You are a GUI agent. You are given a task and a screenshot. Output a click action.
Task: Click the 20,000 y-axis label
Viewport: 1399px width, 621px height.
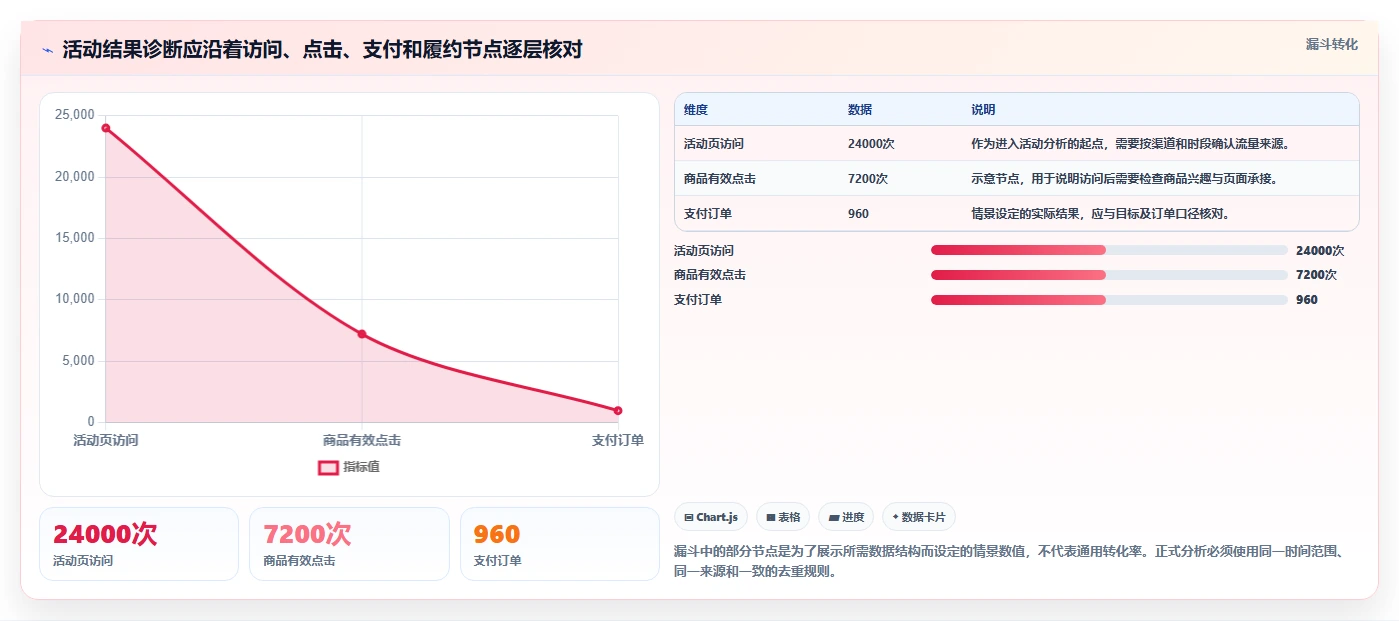point(74,177)
